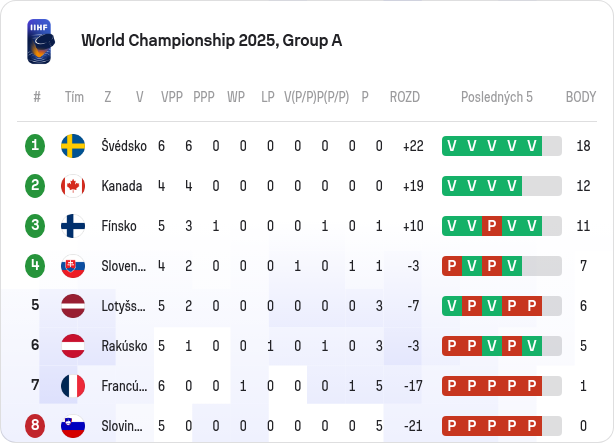Click the Posledných 5 column header
The height and width of the screenshot is (443, 614).
(497, 97)
